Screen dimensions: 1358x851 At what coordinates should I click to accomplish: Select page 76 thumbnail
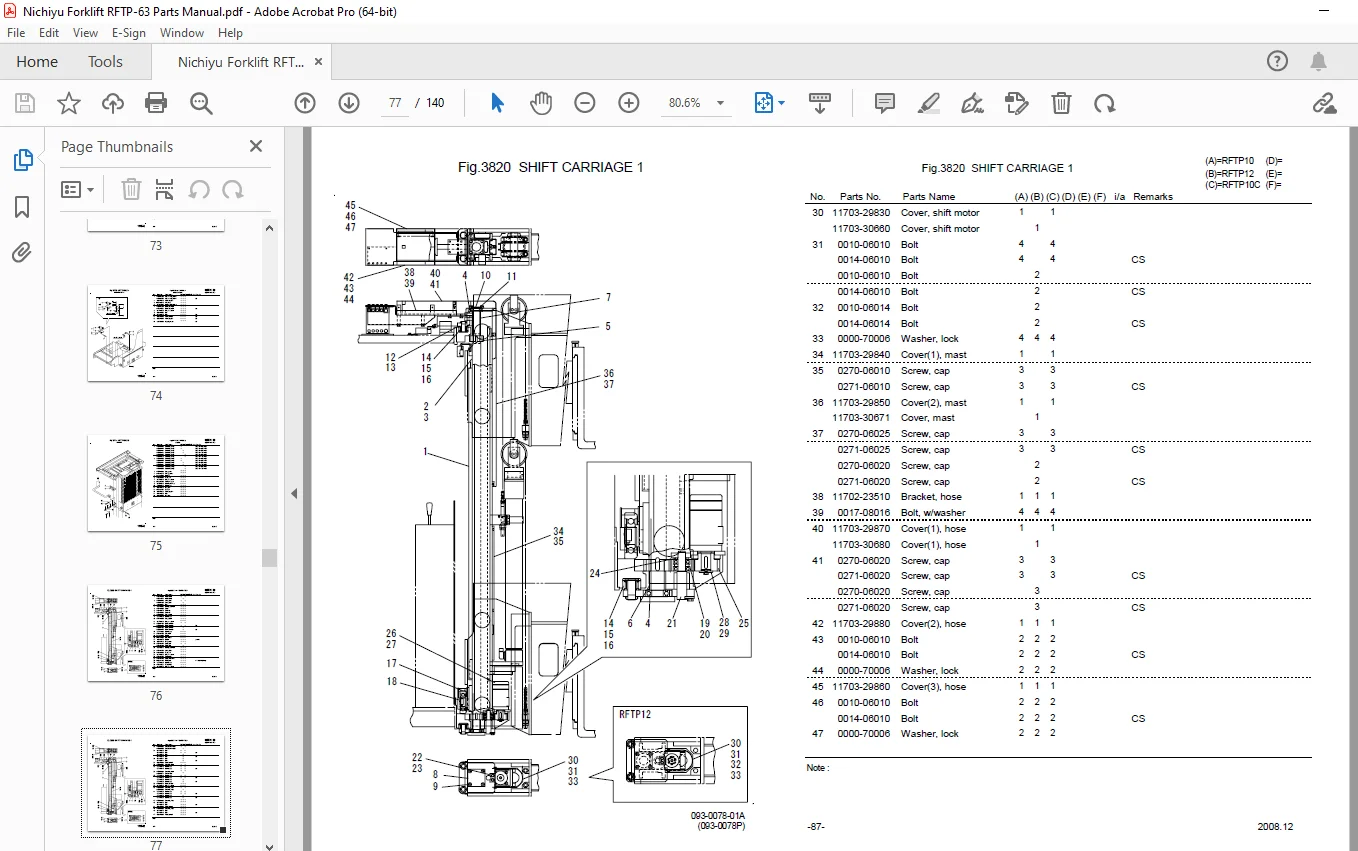click(x=156, y=633)
